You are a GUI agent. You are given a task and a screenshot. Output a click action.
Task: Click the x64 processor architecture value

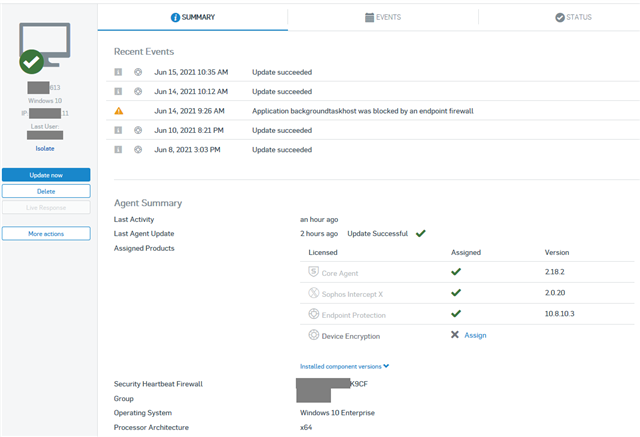(x=306, y=428)
